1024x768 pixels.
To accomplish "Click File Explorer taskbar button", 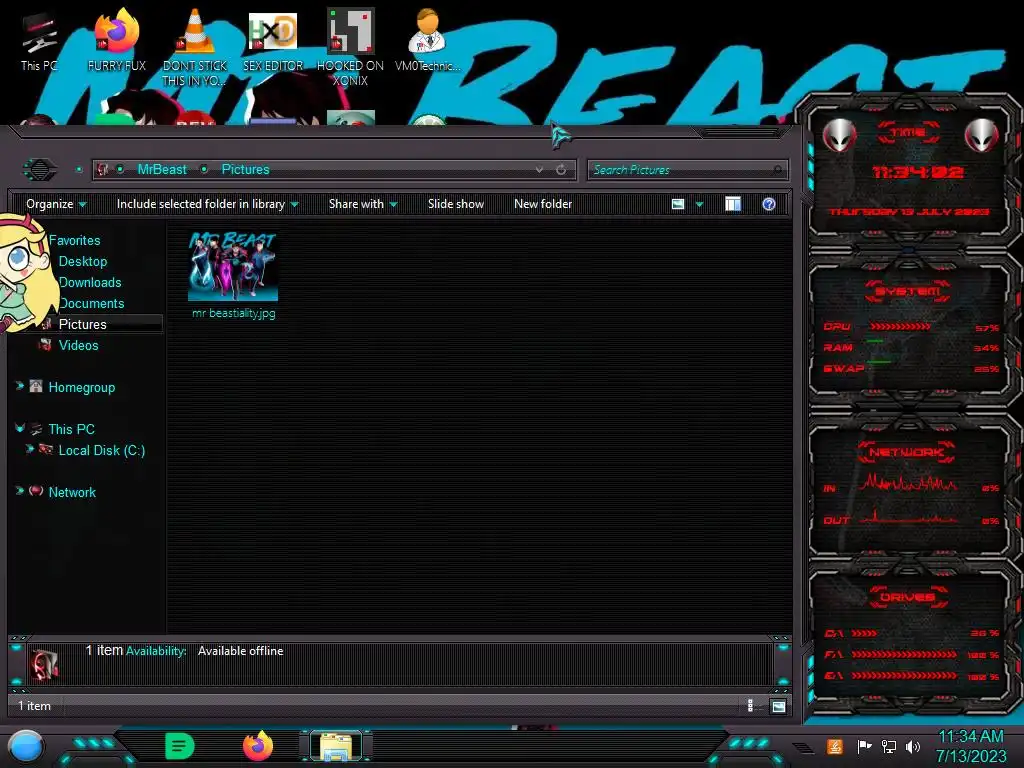I will [336, 746].
